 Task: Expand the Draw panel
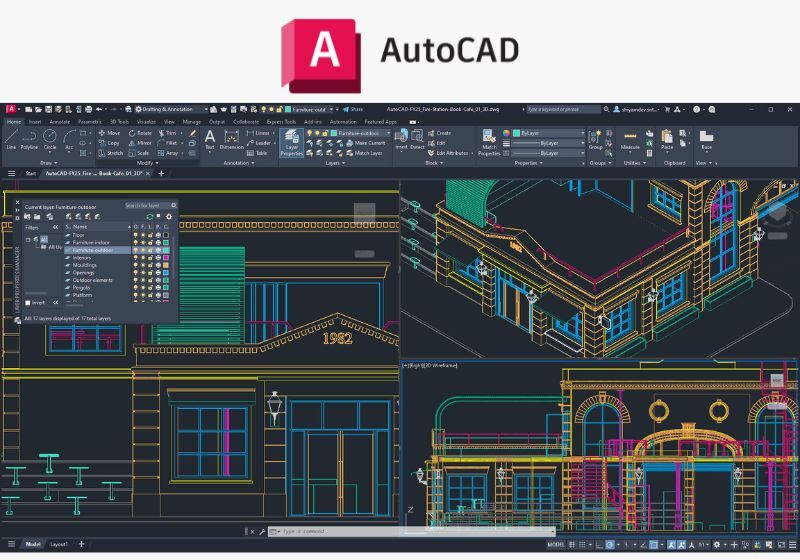(48, 163)
